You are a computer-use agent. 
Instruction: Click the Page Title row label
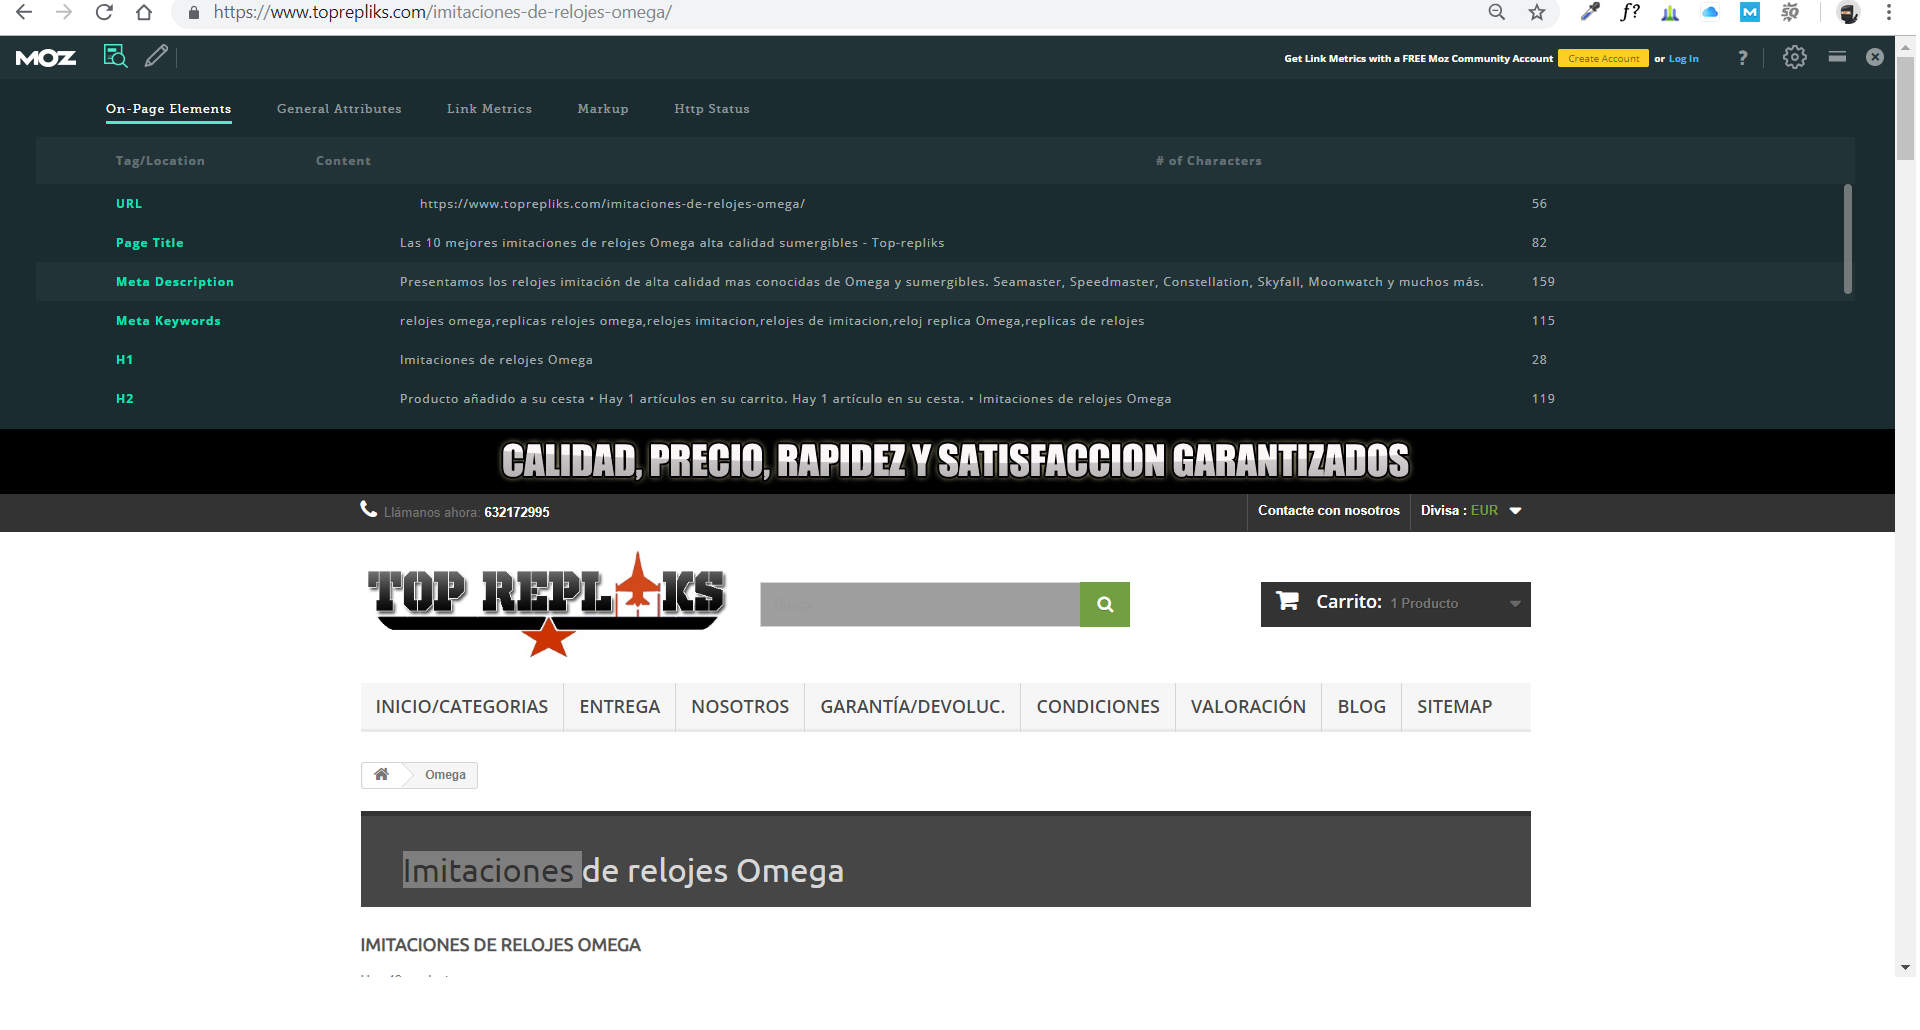click(150, 243)
